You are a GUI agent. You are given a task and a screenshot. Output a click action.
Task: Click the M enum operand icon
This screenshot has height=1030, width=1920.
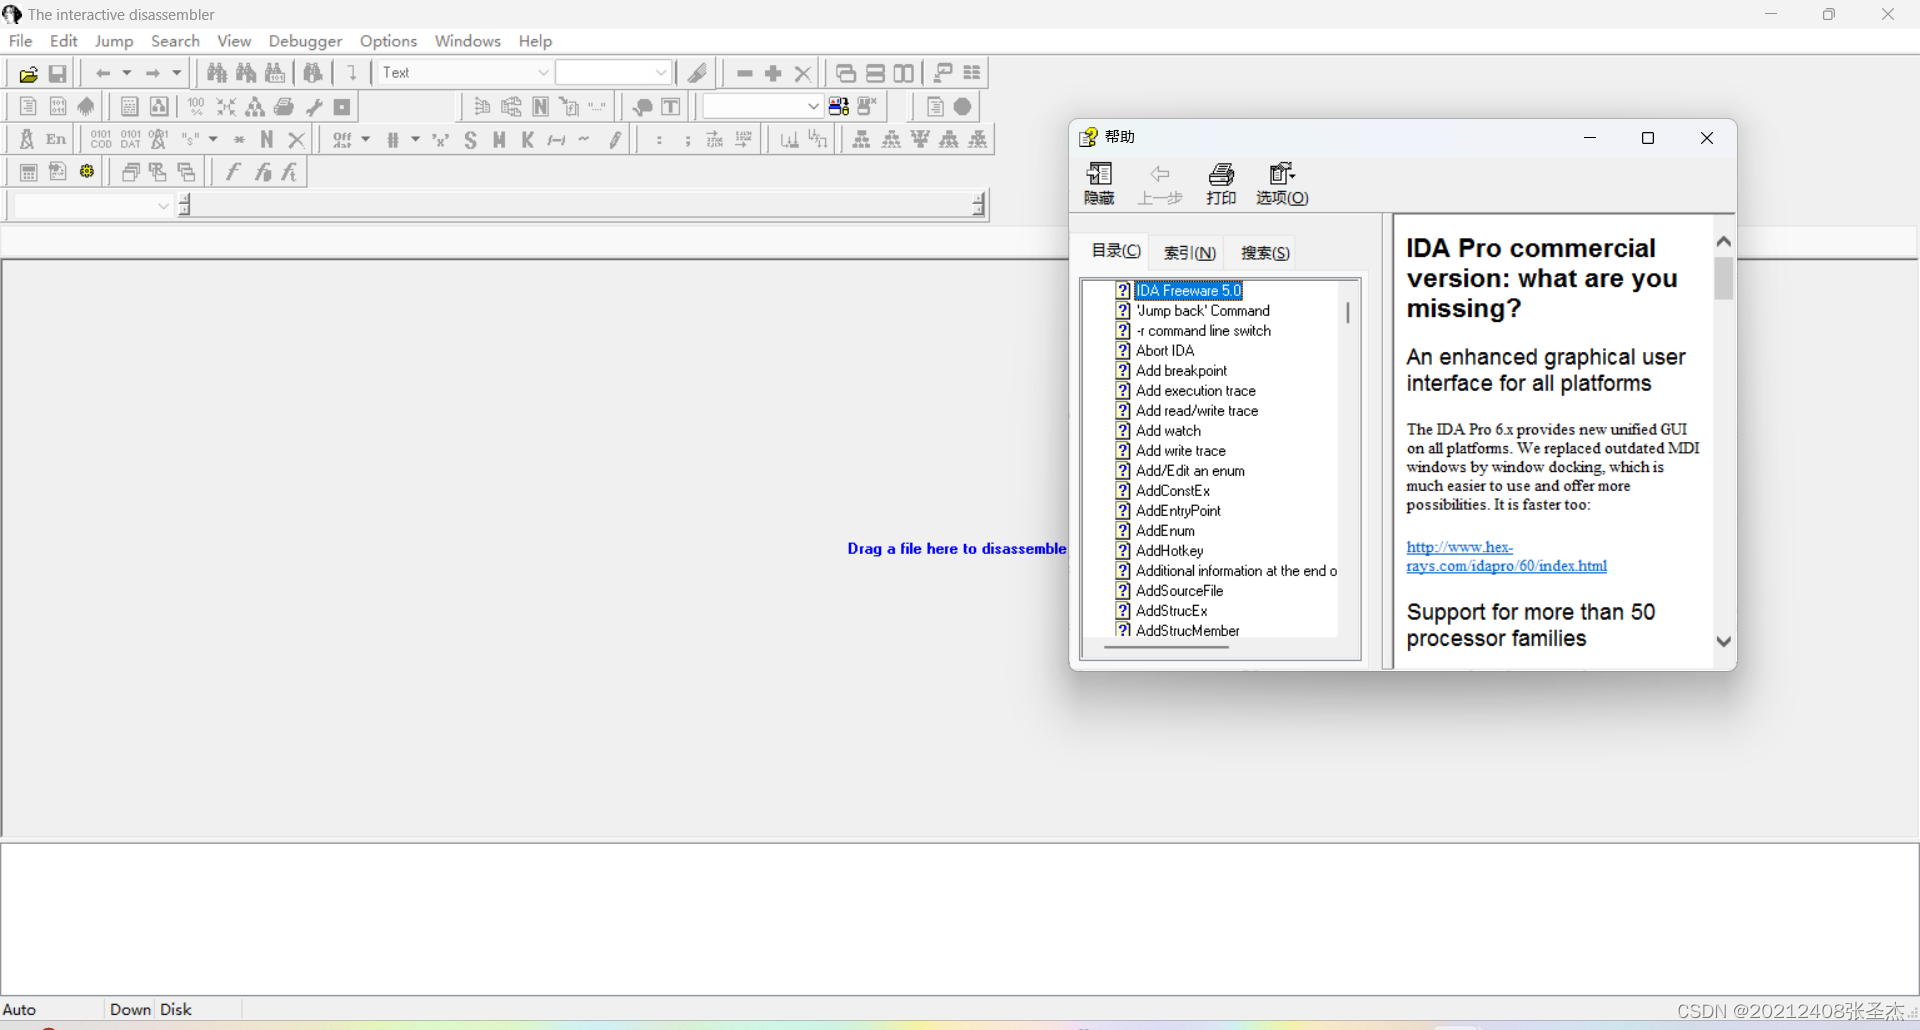499,139
